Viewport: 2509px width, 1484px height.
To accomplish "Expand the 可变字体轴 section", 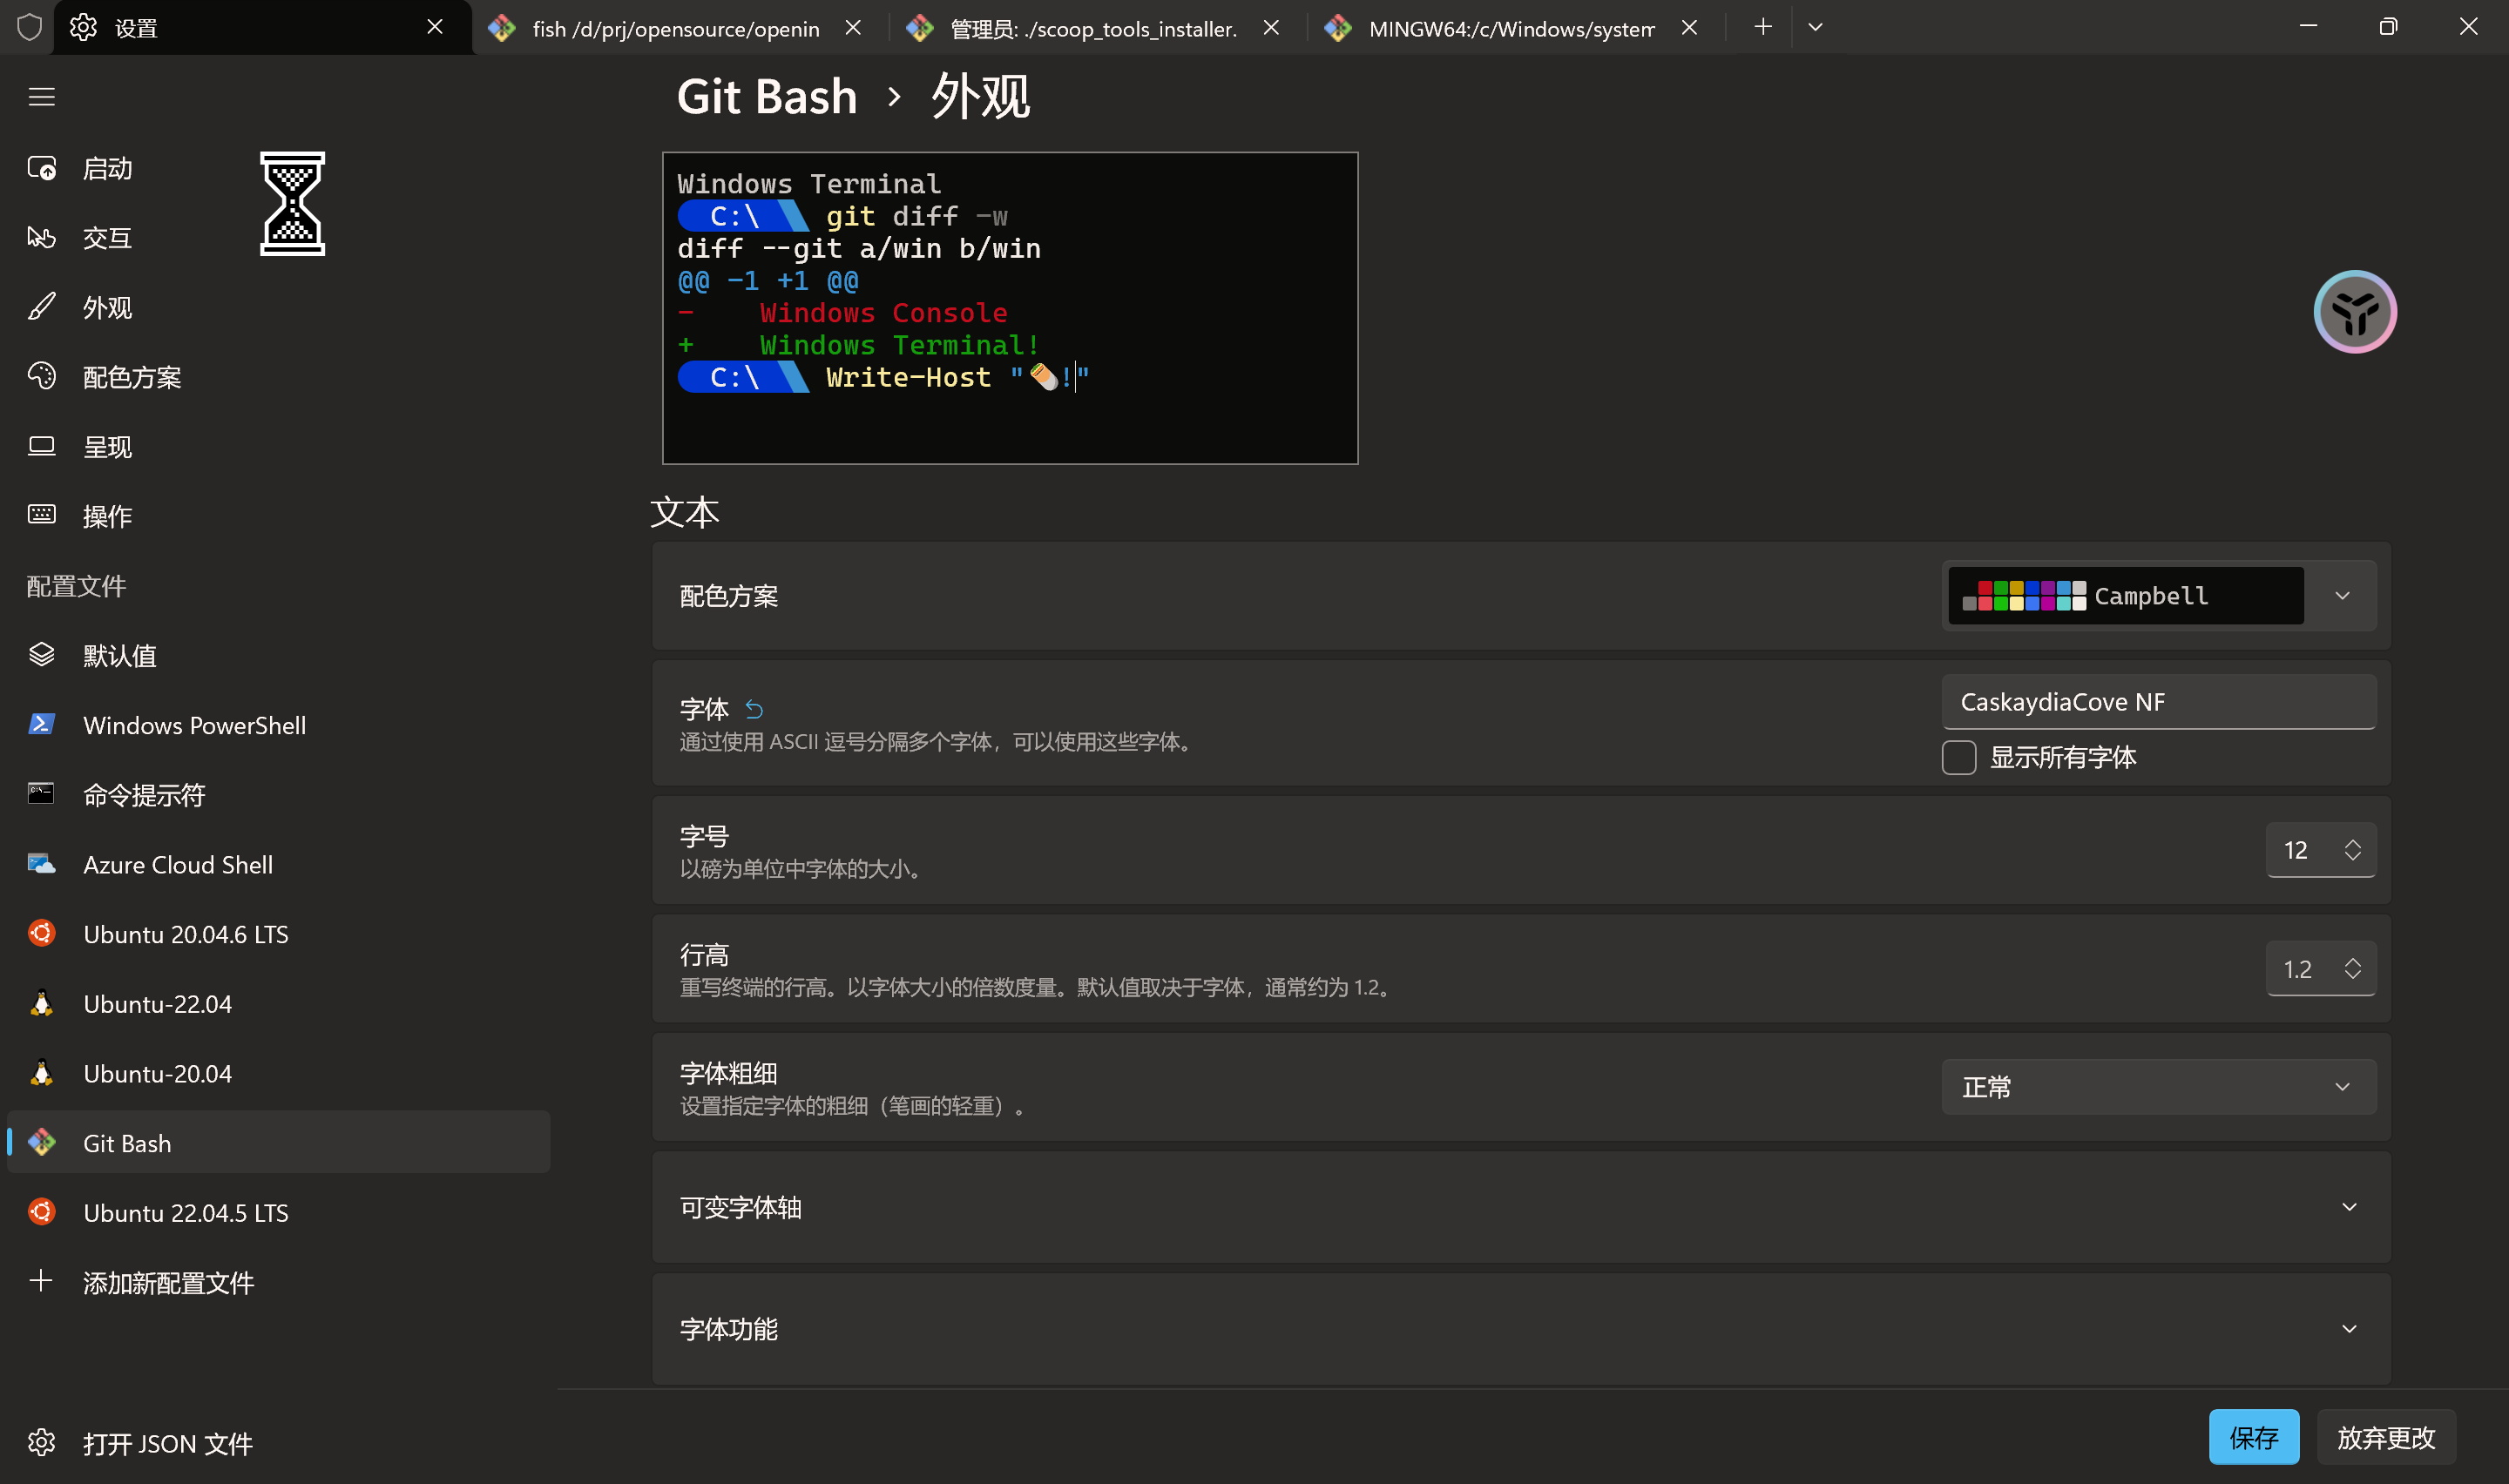I will click(1521, 1207).
